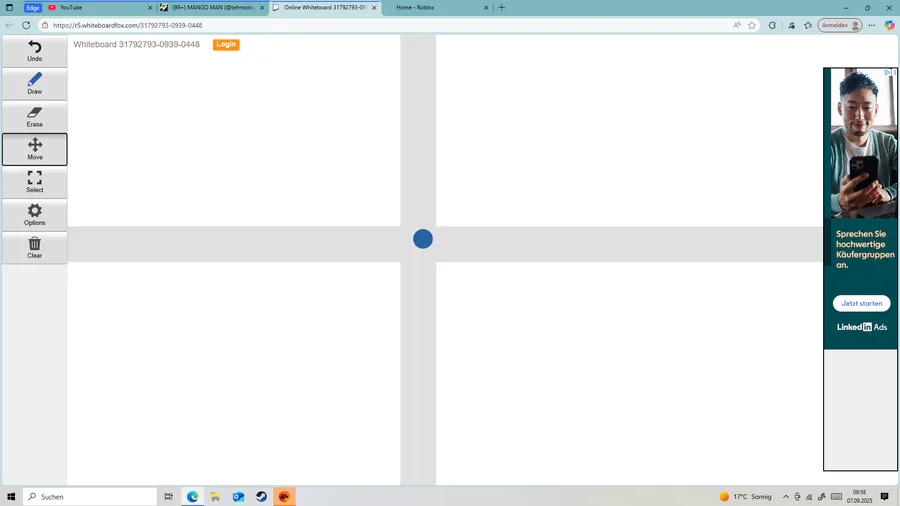Open the ad choices icon
Viewport: 900px width, 506px height.
click(887, 72)
